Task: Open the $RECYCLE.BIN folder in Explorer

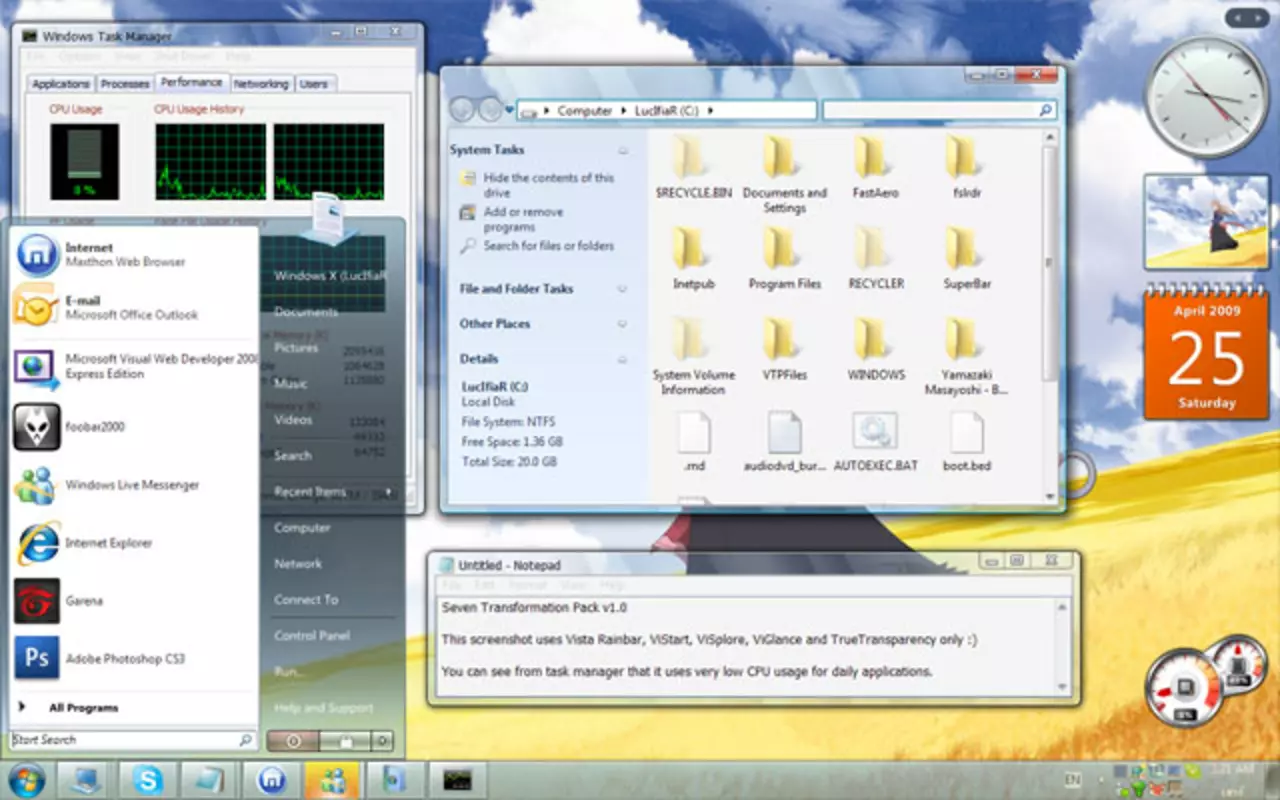Action: pyautogui.click(x=693, y=167)
